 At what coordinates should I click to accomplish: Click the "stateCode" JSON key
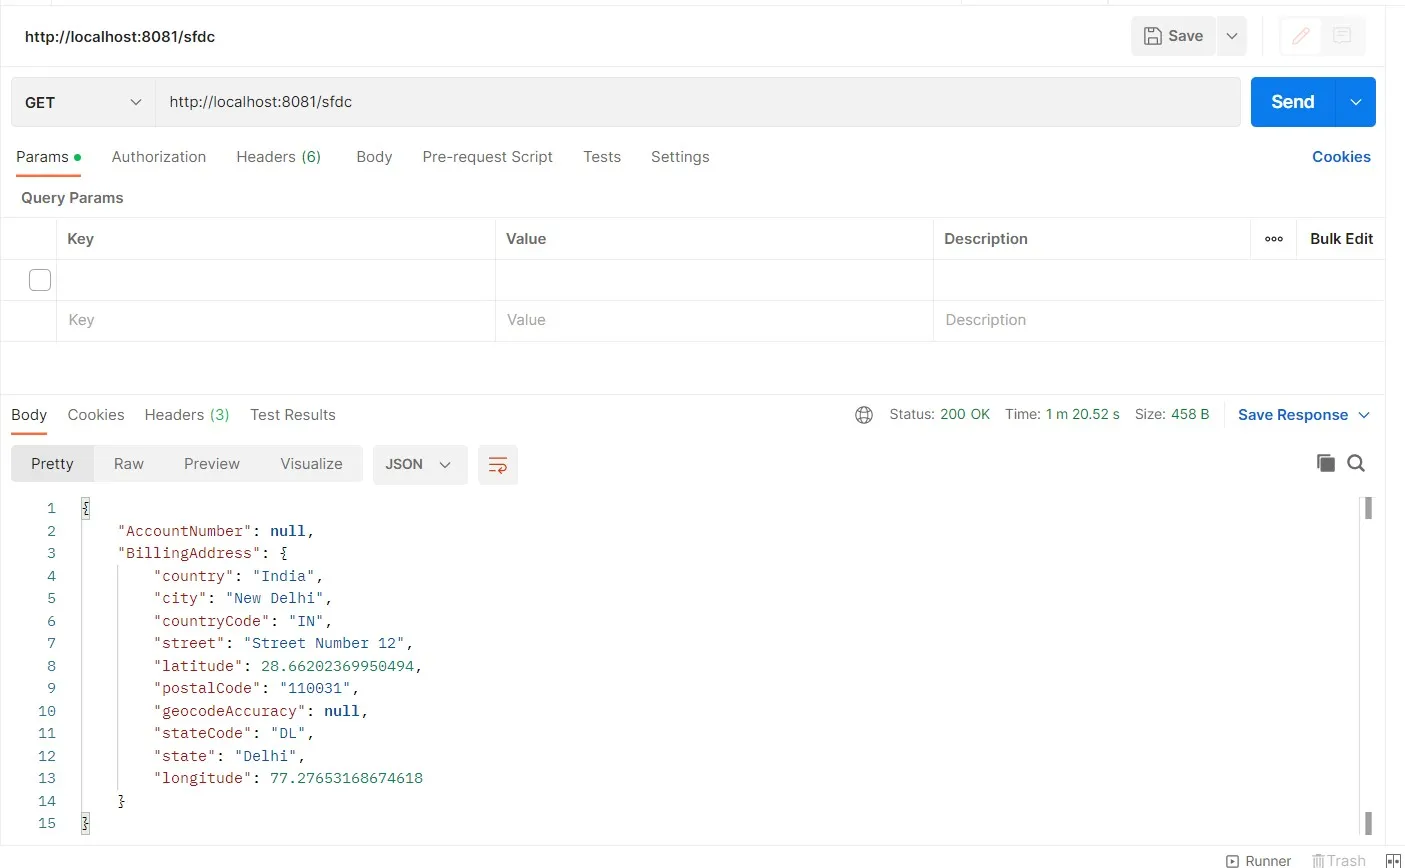tap(203, 733)
